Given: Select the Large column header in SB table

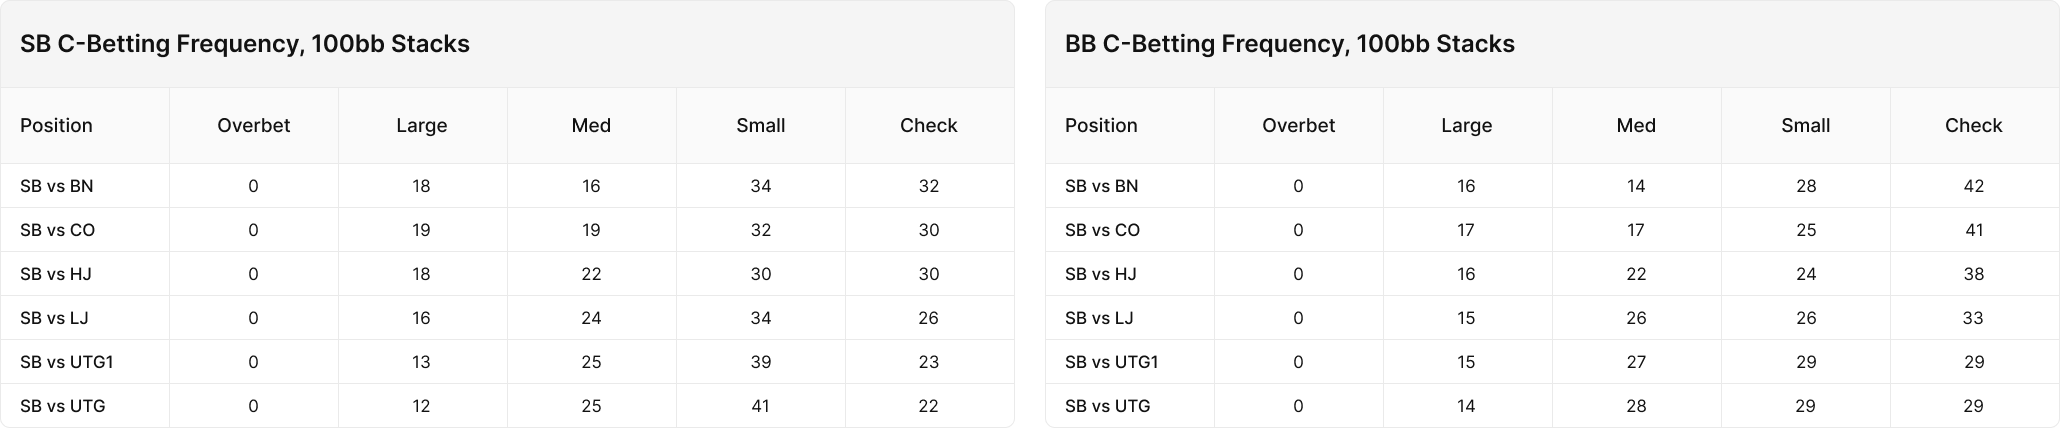Looking at the screenshot, I should click(422, 126).
